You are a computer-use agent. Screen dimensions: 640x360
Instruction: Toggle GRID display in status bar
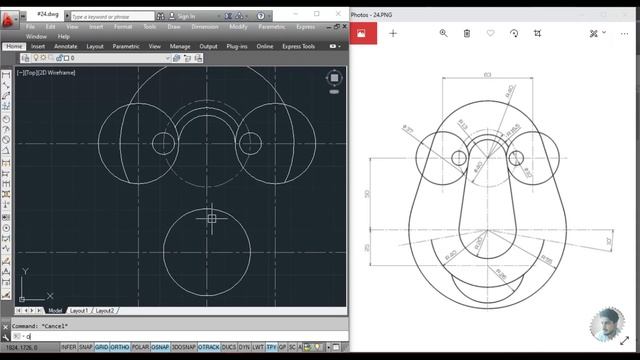pos(101,347)
